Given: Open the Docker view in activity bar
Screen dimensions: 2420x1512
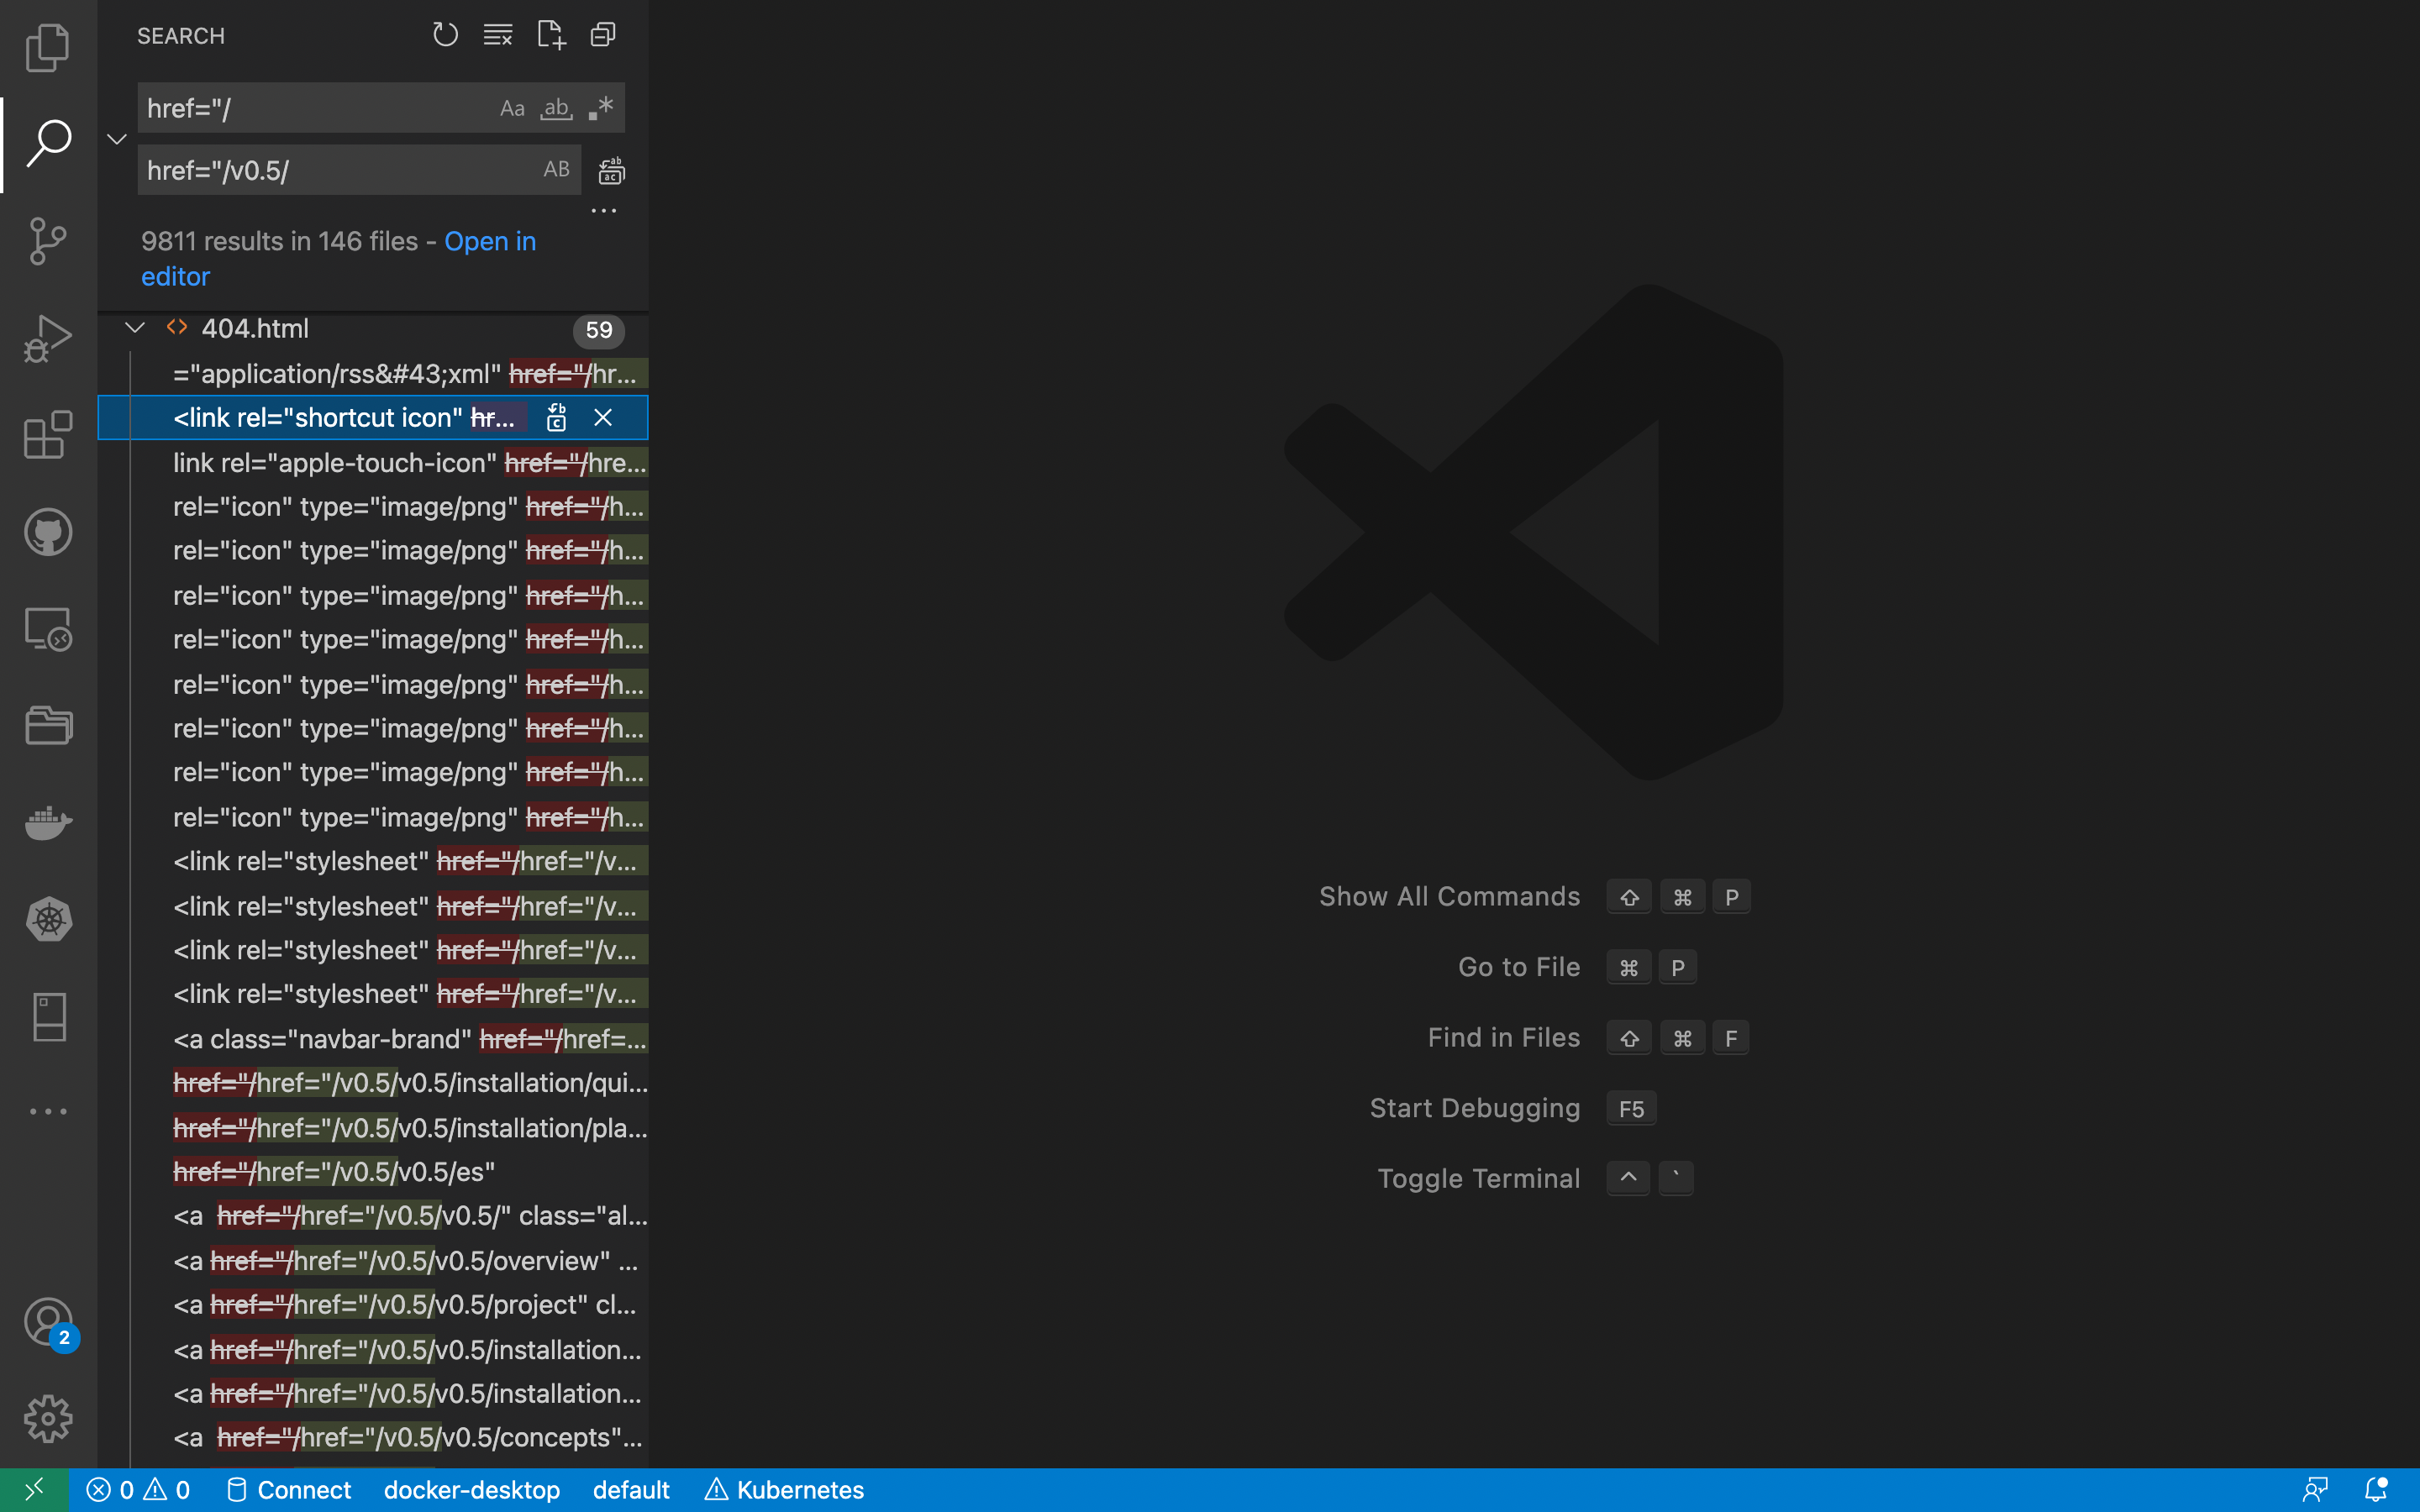Looking at the screenshot, I should point(48,822).
